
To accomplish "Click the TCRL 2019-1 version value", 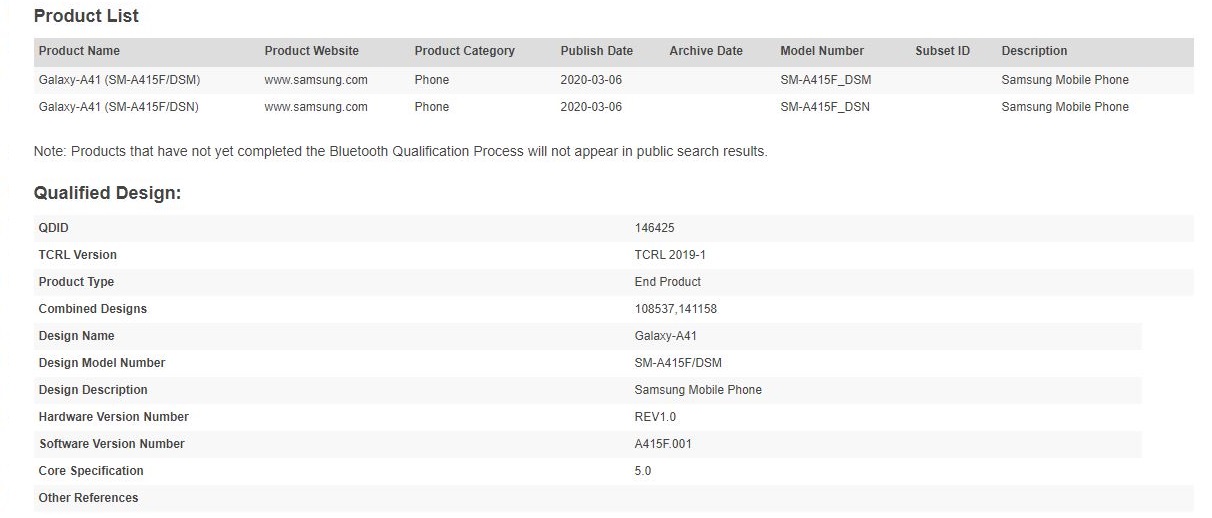I will pos(670,255).
